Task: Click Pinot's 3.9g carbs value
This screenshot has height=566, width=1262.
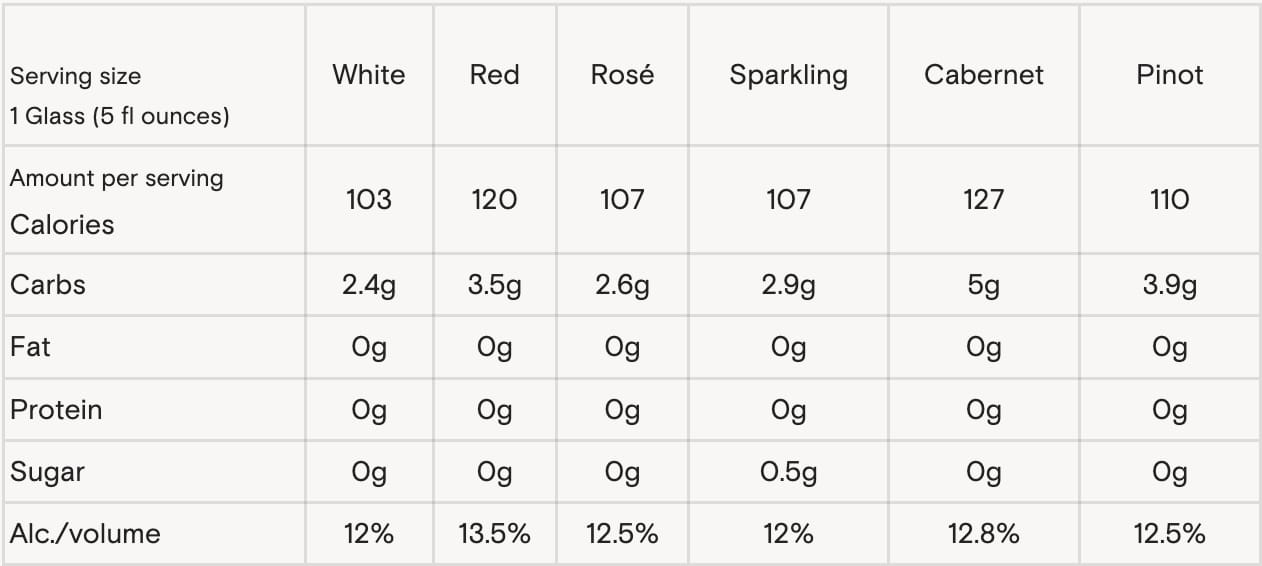Action: tap(1169, 286)
